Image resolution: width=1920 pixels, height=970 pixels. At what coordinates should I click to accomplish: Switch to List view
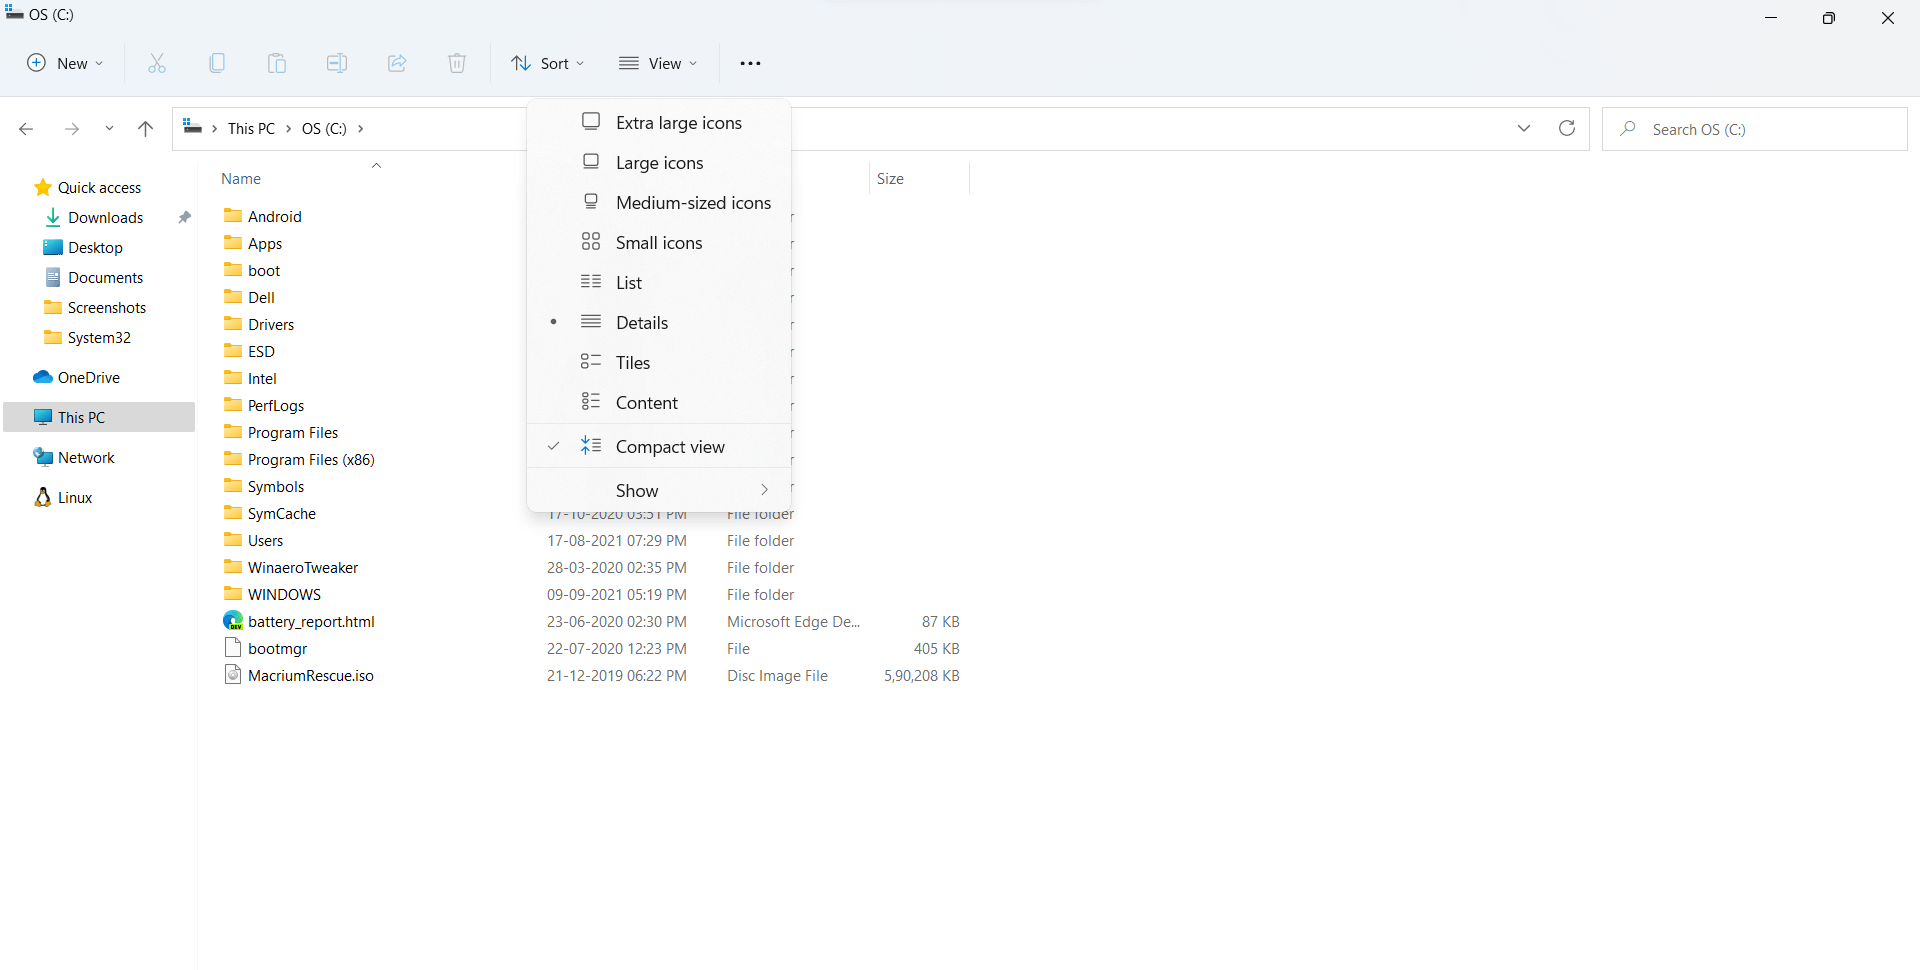pos(660,282)
